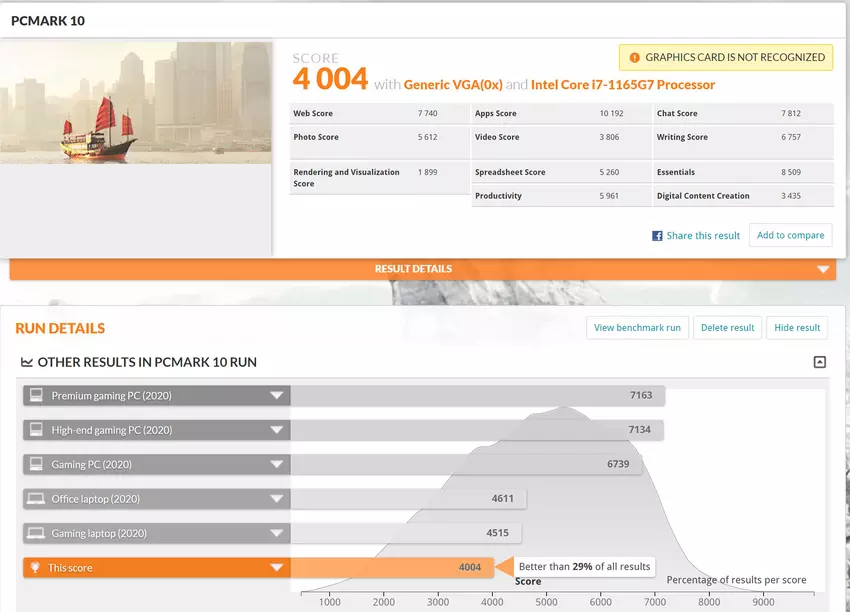Click the lightbulb icon beside This score
This screenshot has height=612, width=850.
point(35,568)
